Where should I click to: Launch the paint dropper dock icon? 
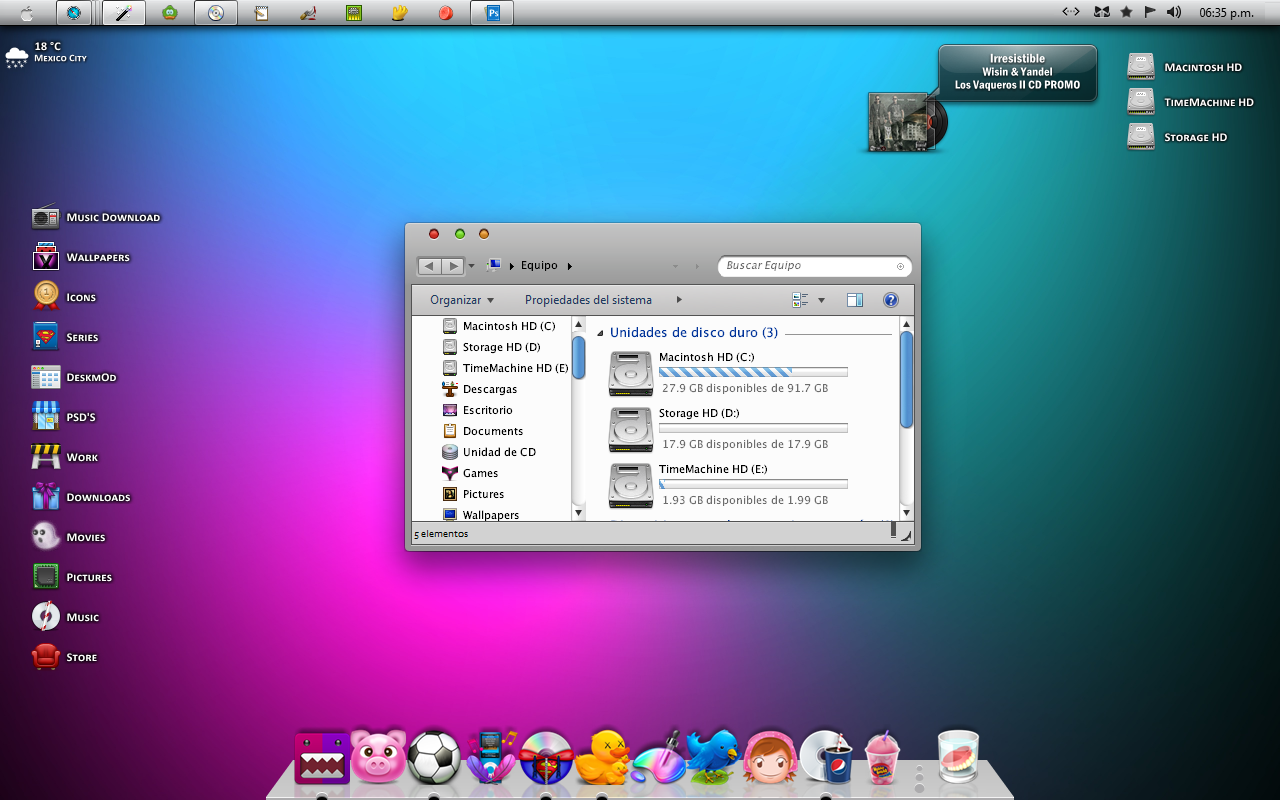[x=658, y=757]
